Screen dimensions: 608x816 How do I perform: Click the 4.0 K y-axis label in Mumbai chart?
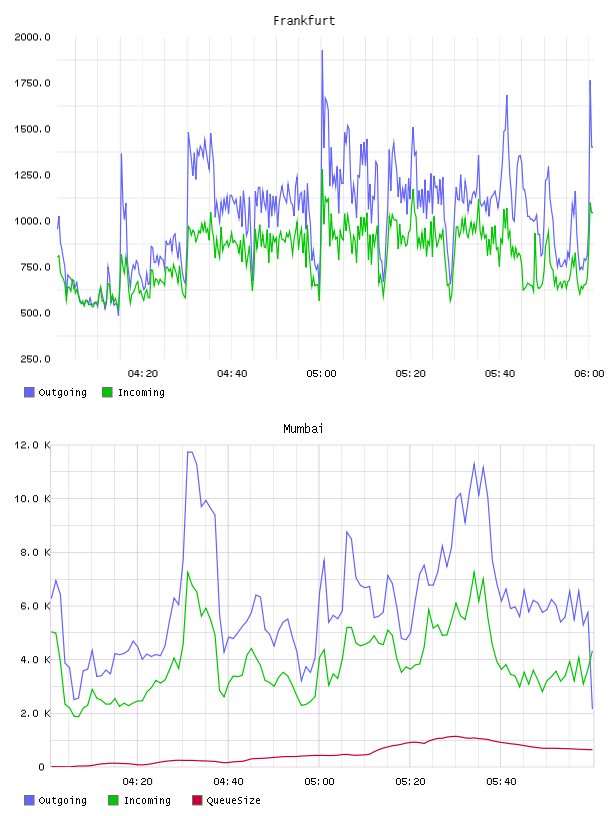coord(35,659)
